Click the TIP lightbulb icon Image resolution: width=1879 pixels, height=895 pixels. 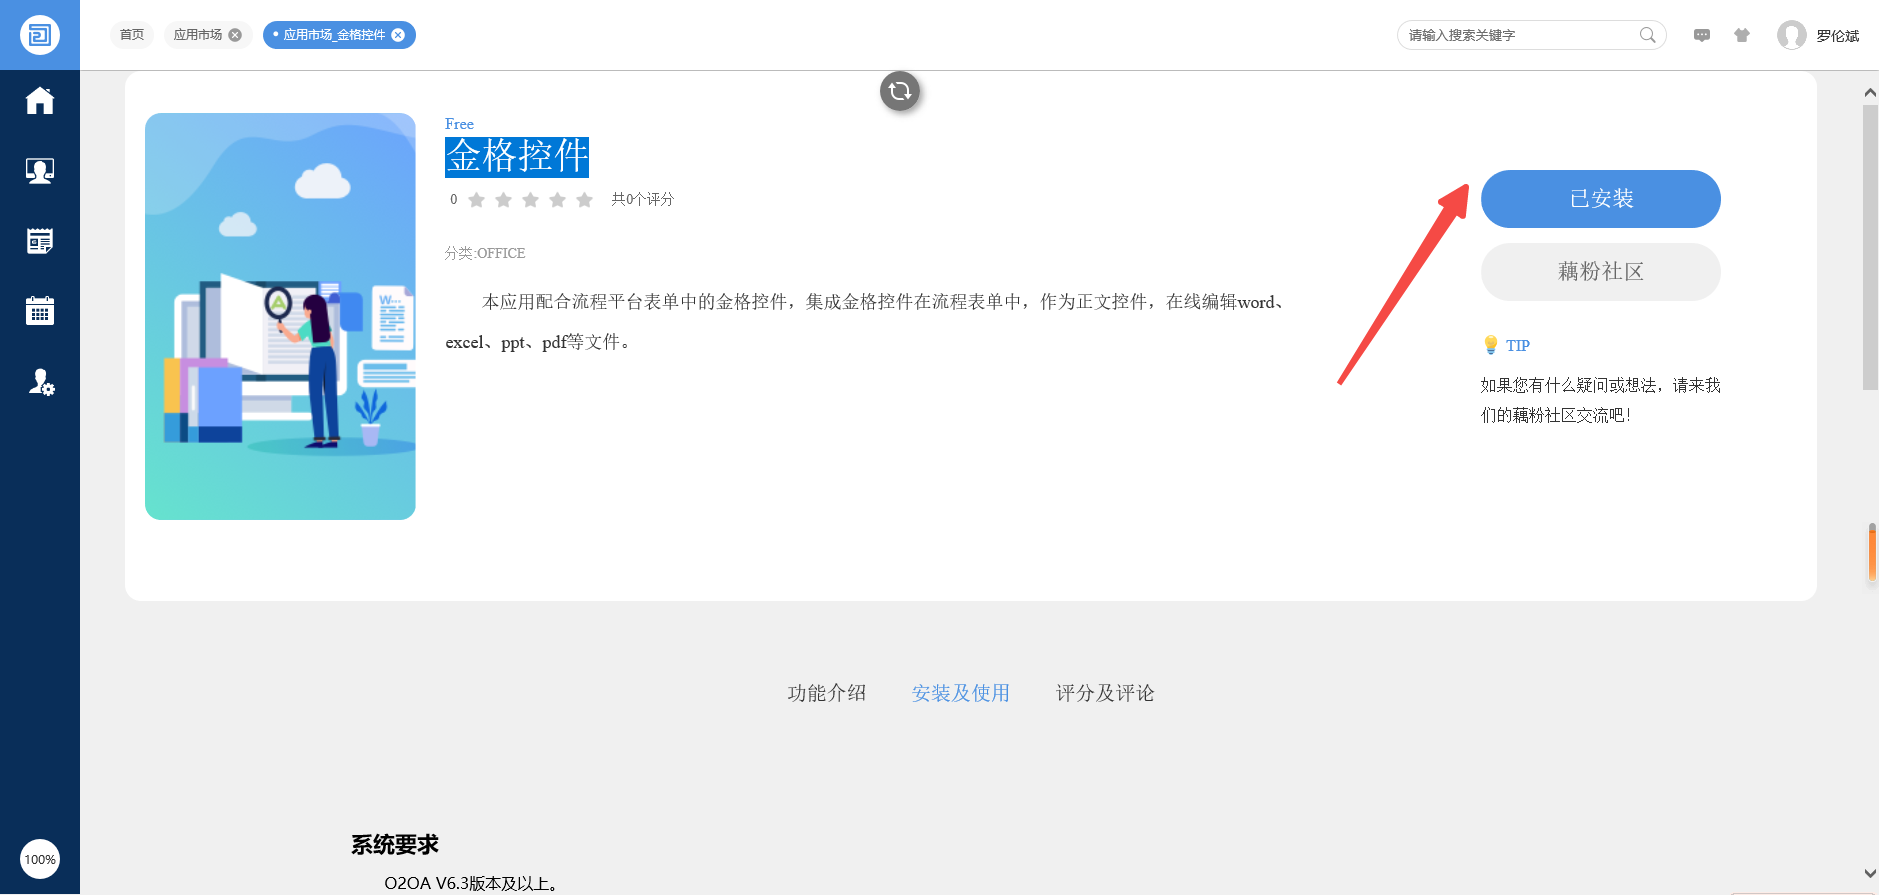1491,345
